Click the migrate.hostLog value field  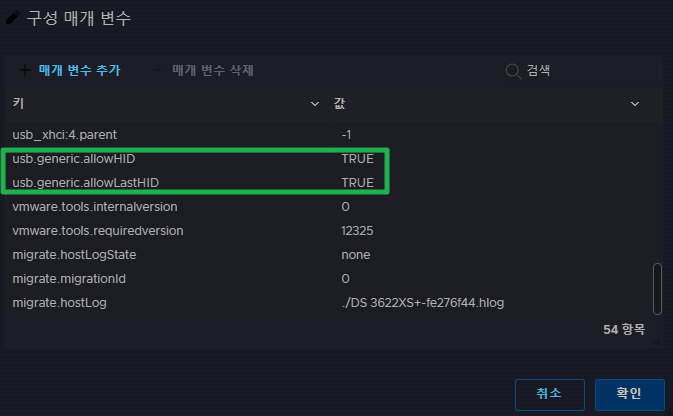coord(422,302)
